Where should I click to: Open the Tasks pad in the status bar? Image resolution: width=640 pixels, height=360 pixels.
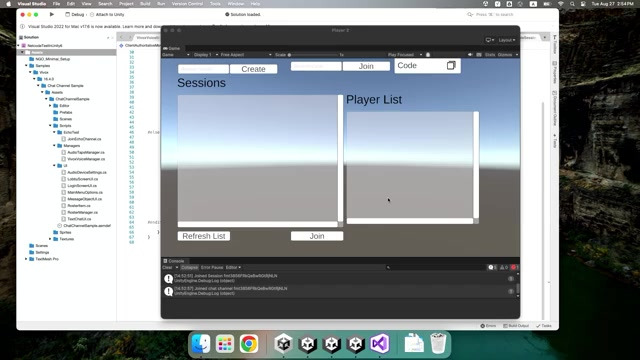544,326
